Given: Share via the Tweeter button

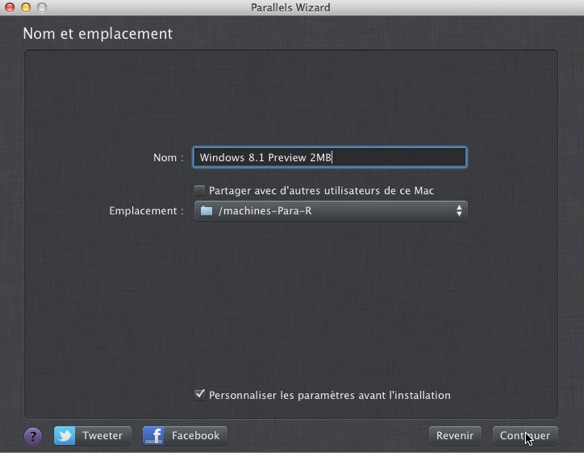Looking at the screenshot, I should (93, 435).
